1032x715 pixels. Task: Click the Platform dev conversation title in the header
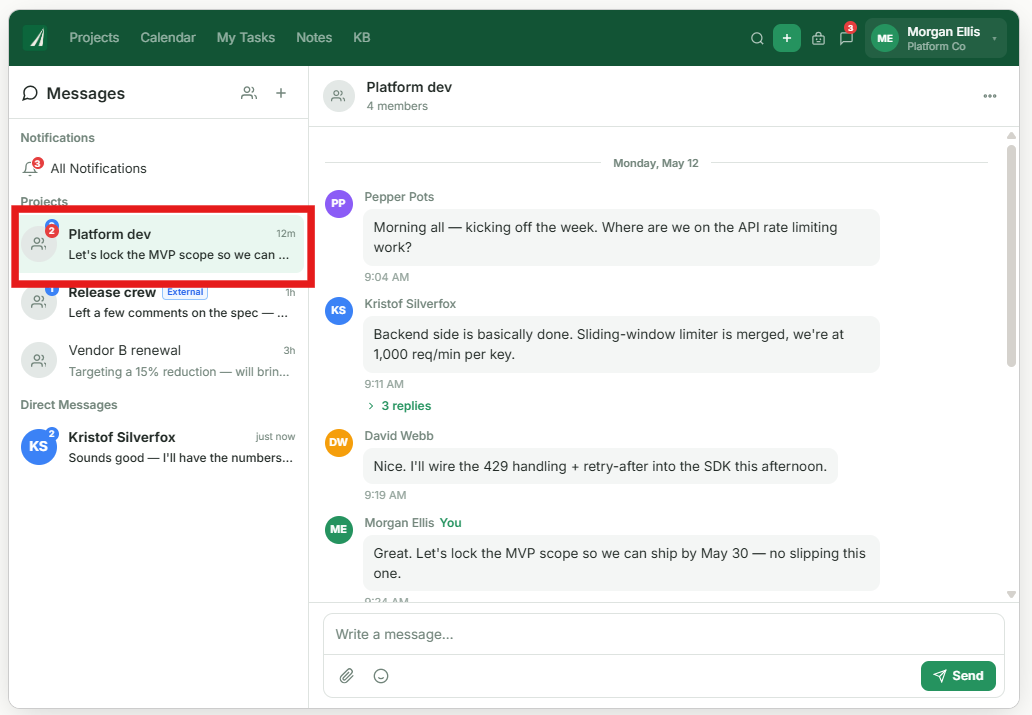pyautogui.click(x=409, y=88)
